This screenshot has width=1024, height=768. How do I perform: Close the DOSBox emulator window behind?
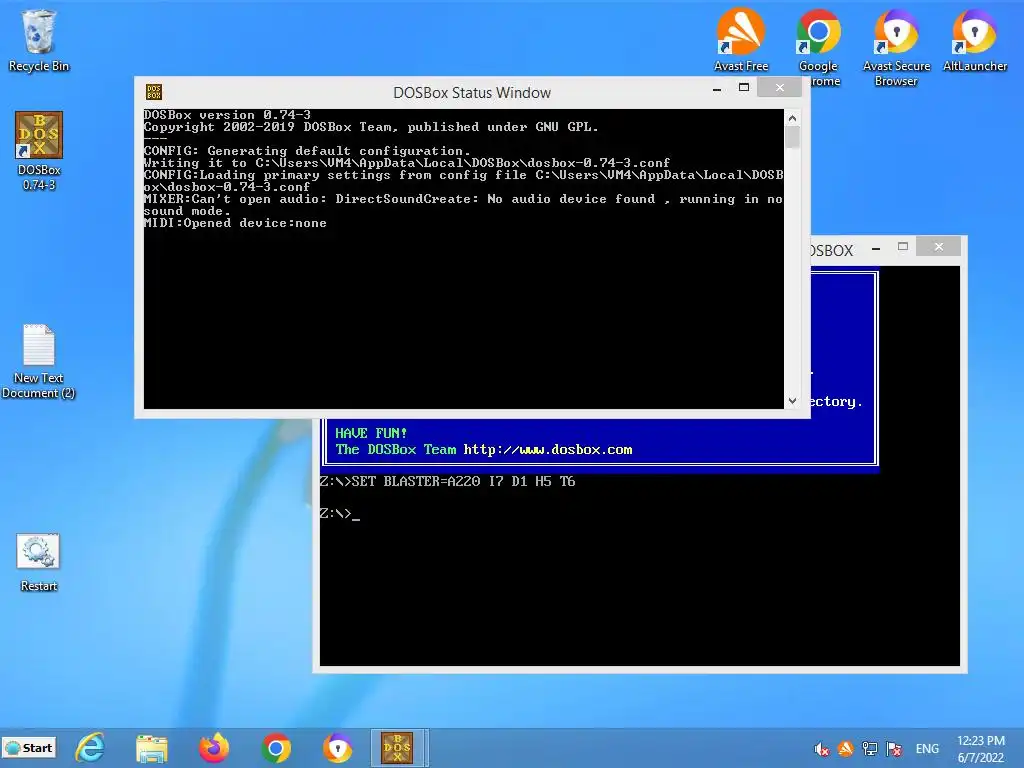tap(938, 247)
